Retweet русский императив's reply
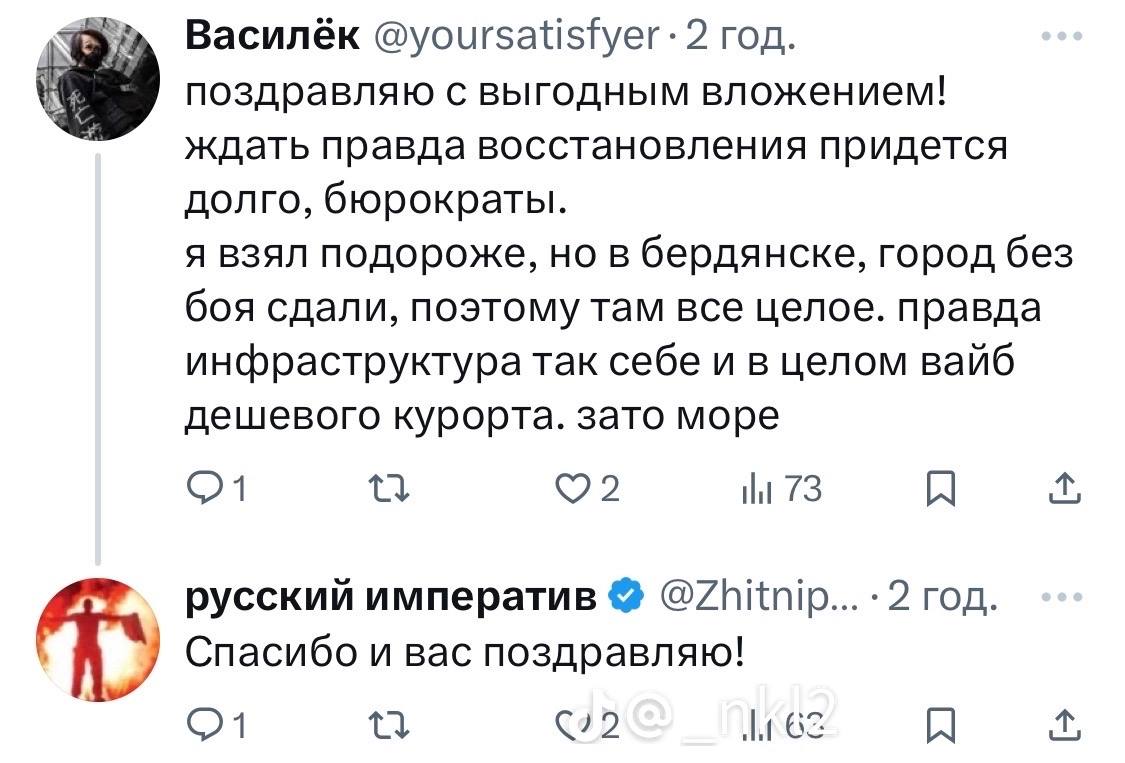The image size is (1125, 763). (x=382, y=722)
